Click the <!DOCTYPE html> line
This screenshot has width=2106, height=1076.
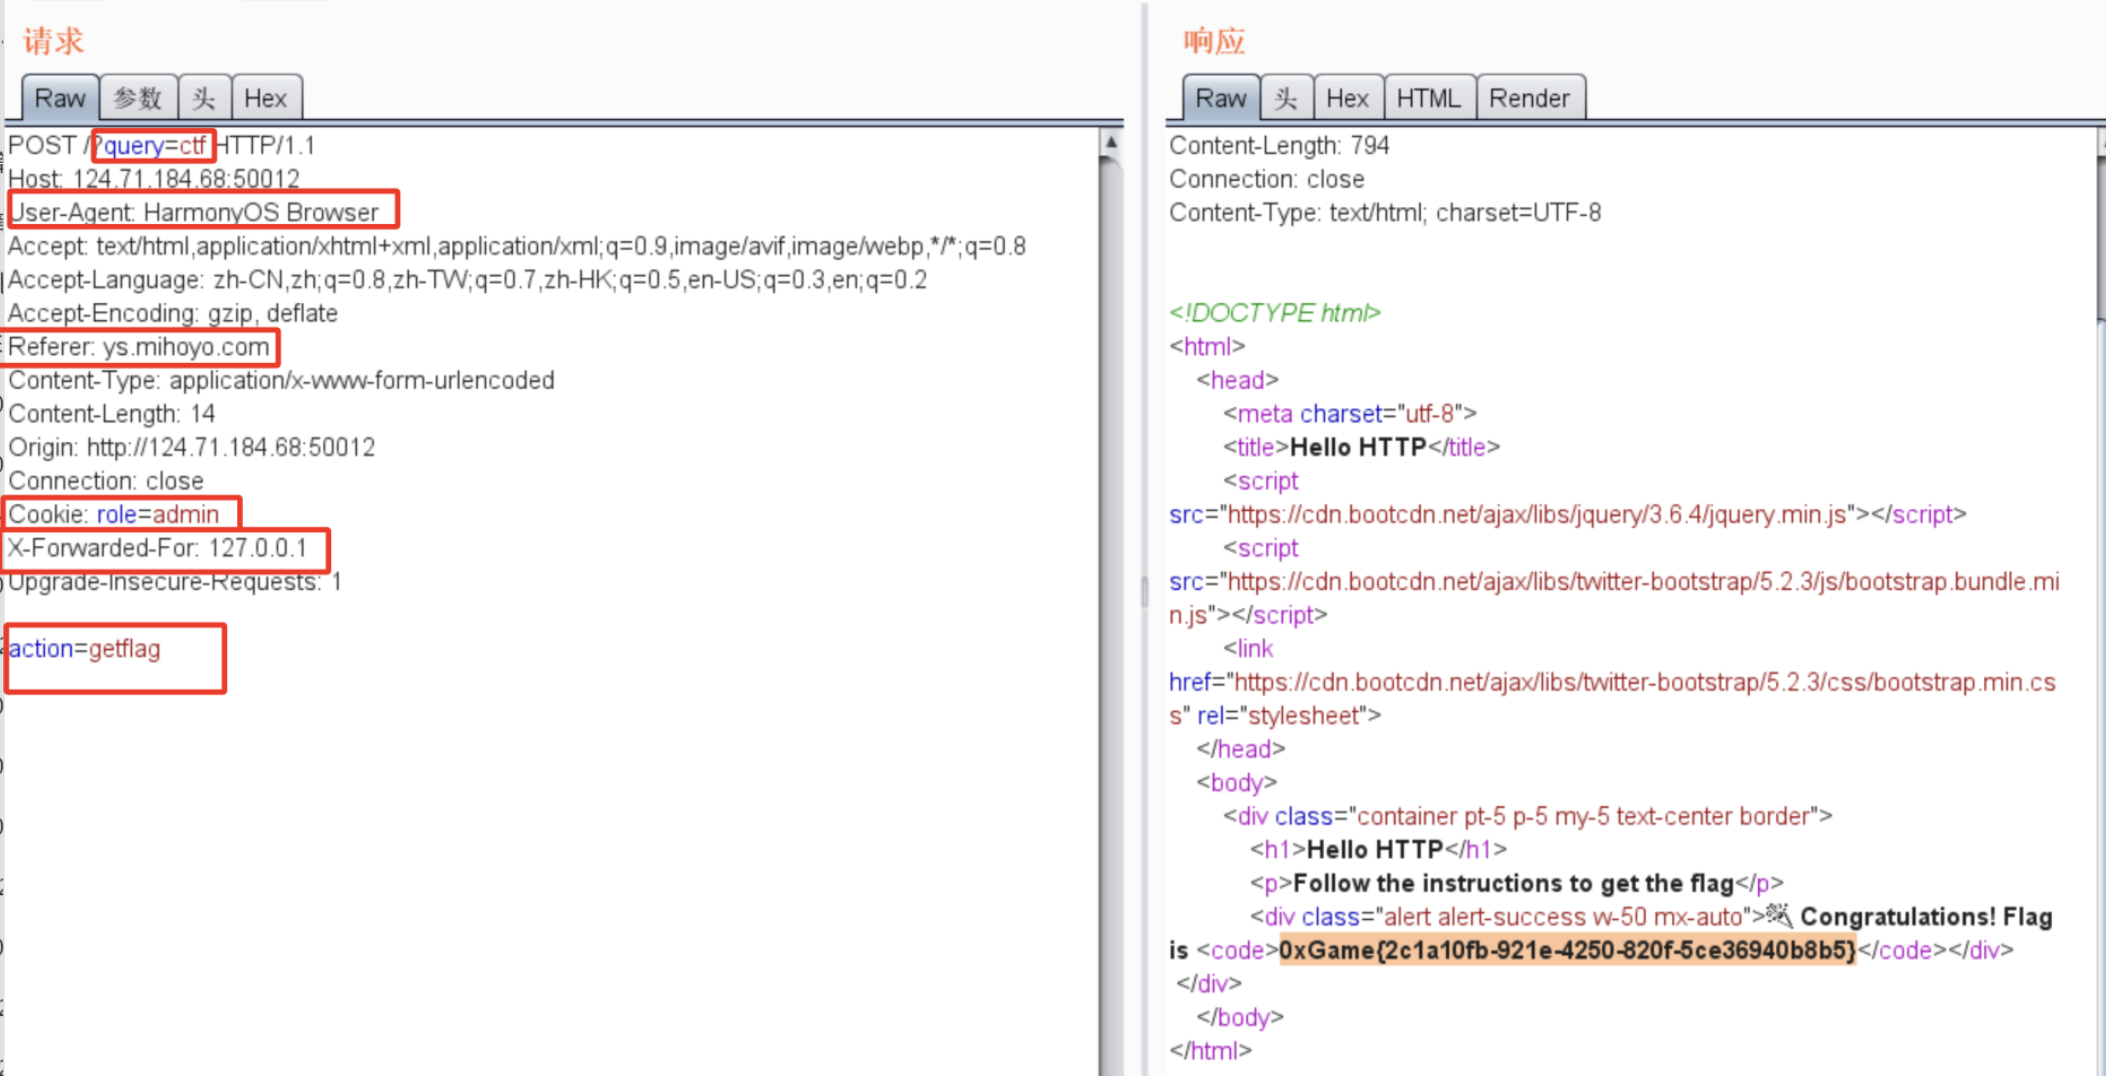click(x=1275, y=313)
